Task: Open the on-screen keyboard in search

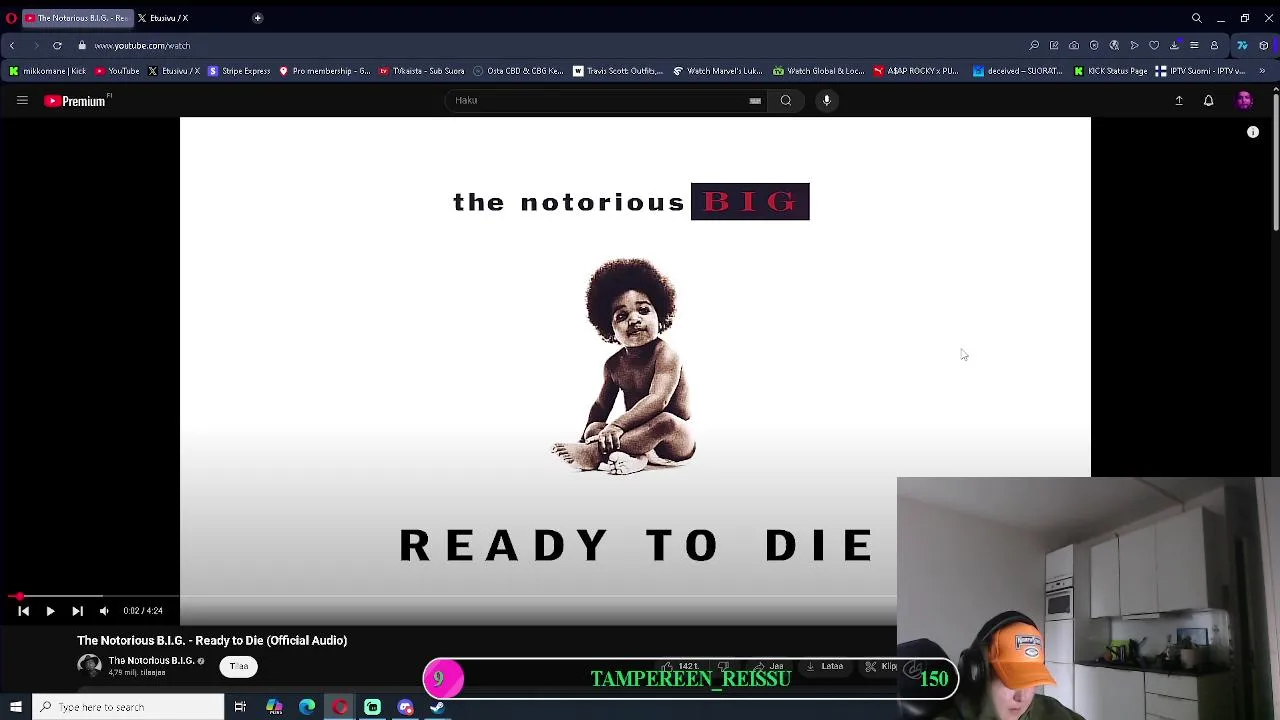Action: click(x=755, y=100)
